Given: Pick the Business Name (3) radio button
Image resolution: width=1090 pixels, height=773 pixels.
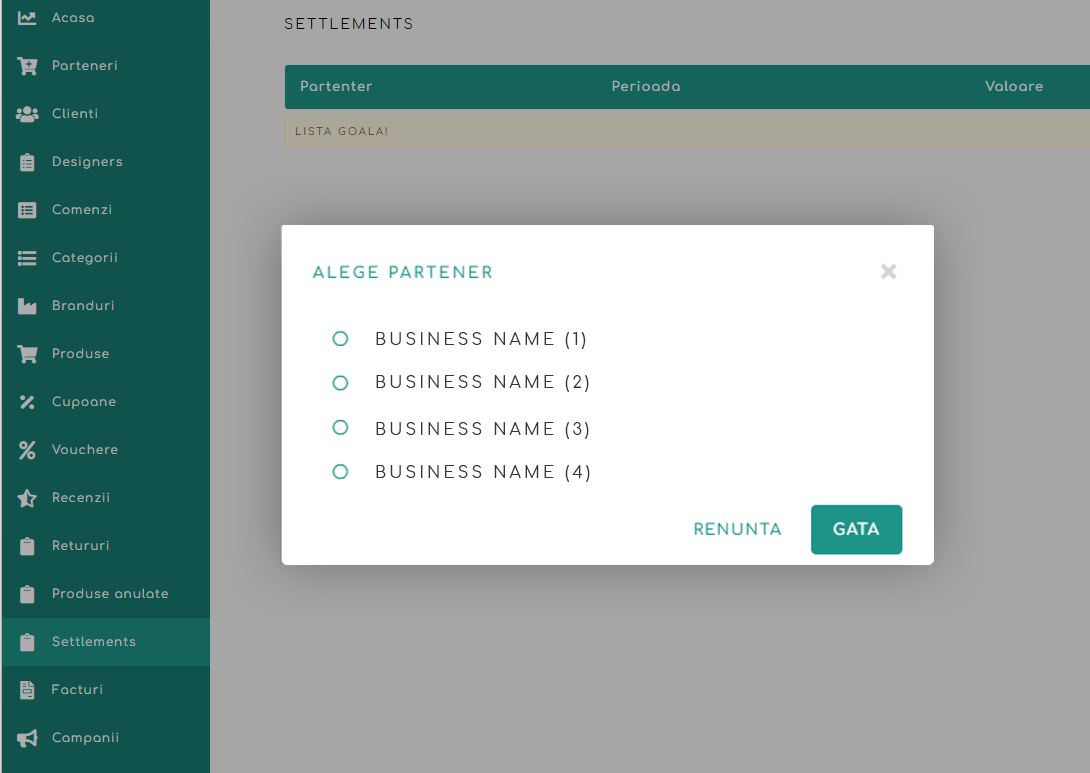Looking at the screenshot, I should click(x=340, y=428).
